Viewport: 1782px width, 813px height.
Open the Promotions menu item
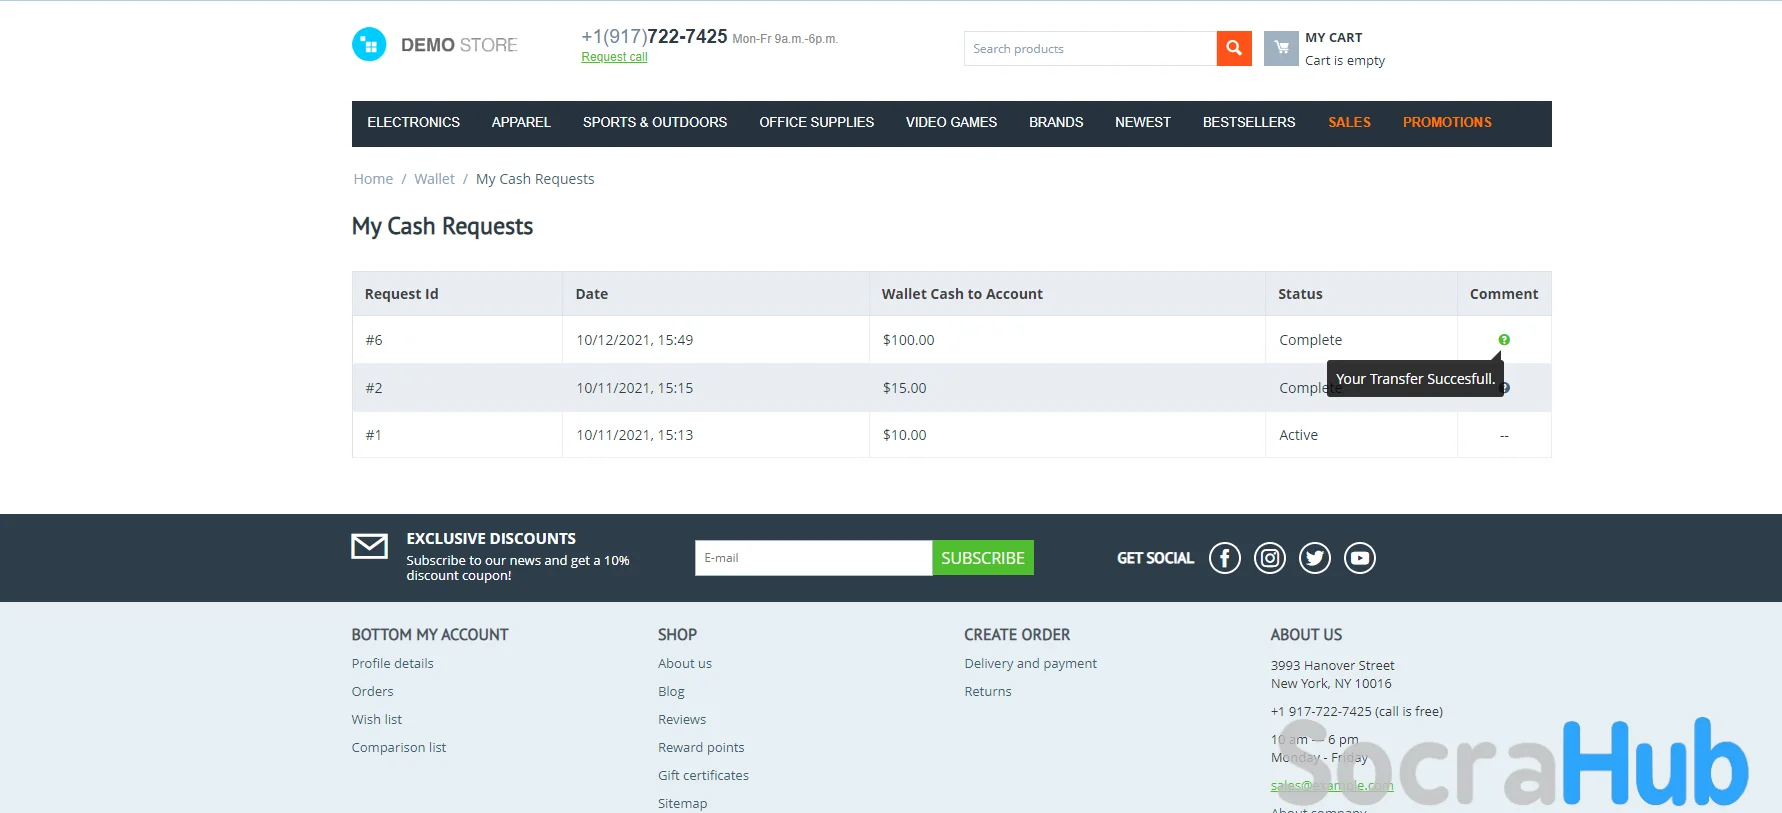1446,122
